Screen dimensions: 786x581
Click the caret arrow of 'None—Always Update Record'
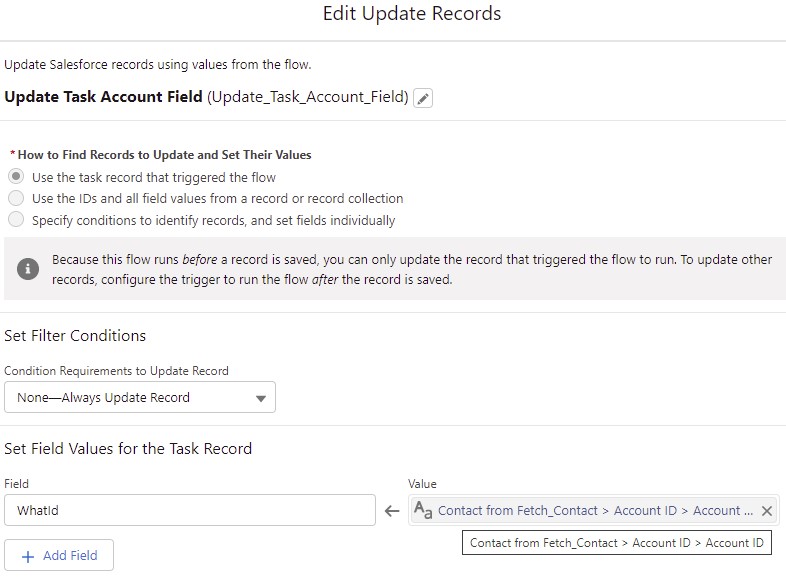[x=261, y=398]
